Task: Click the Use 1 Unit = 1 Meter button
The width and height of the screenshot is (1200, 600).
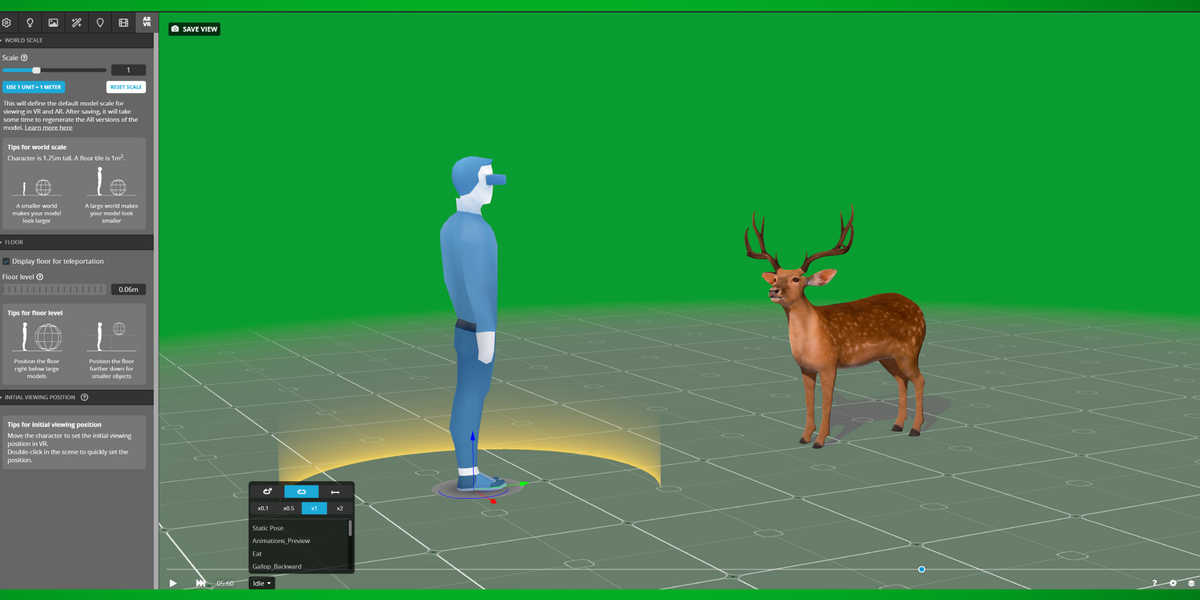Action: [33, 87]
